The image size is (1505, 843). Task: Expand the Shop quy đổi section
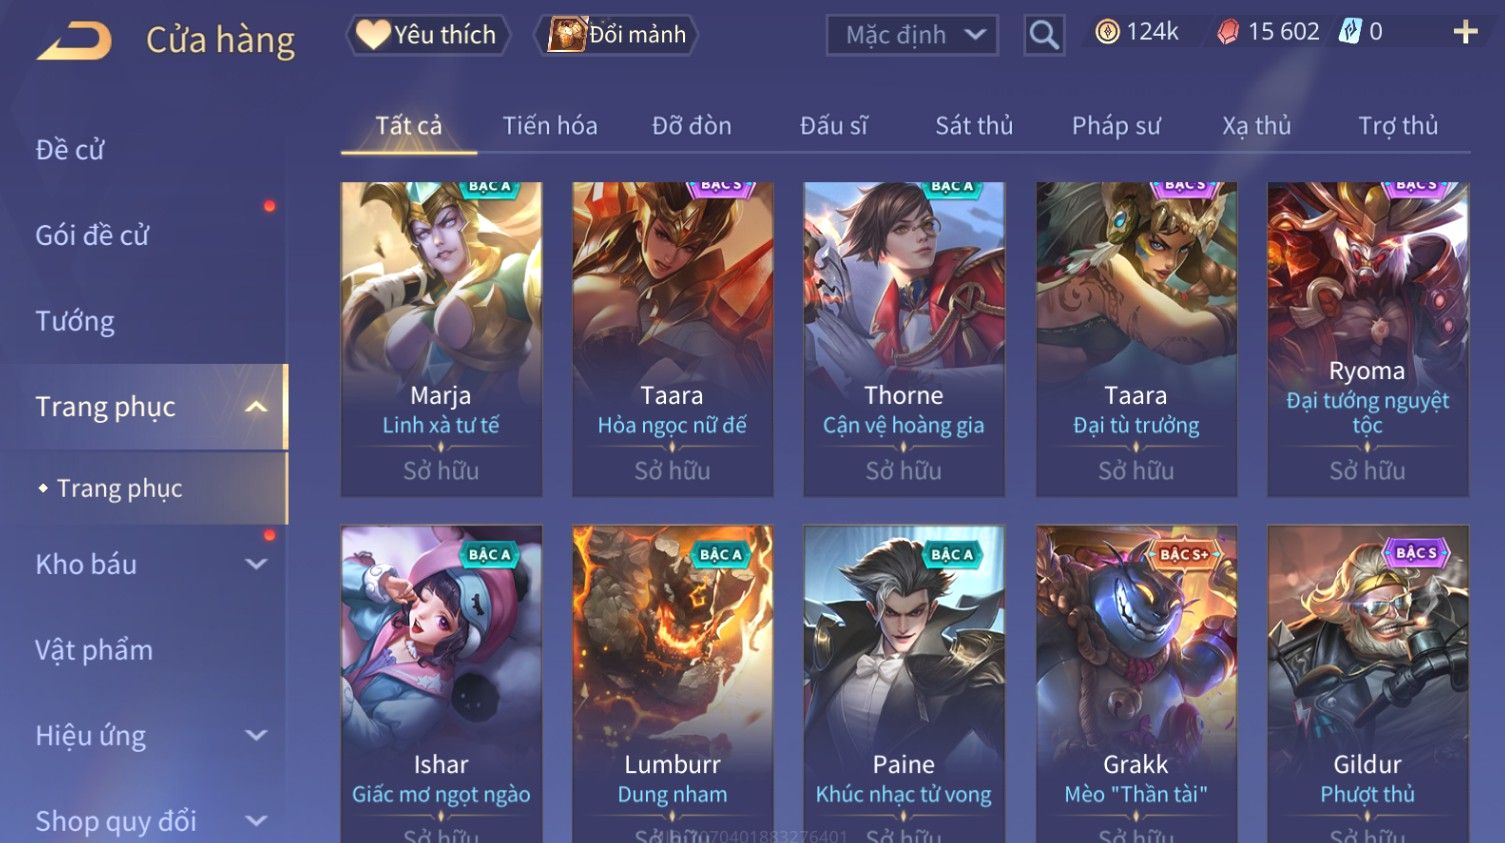pyautogui.click(x=256, y=821)
